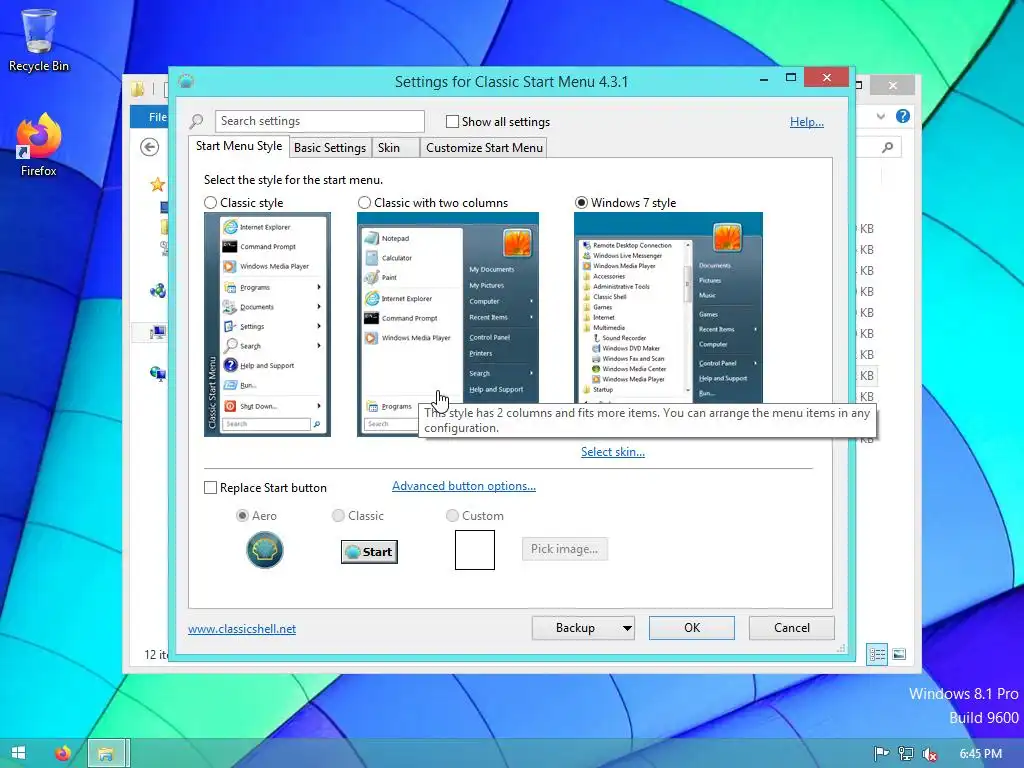Click the Windows 7 style preview thumbnail

pos(668,308)
